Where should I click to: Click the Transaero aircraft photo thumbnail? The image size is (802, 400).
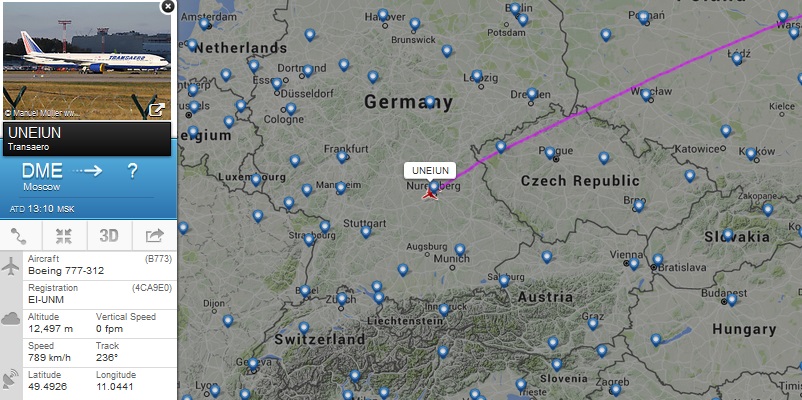(x=87, y=61)
